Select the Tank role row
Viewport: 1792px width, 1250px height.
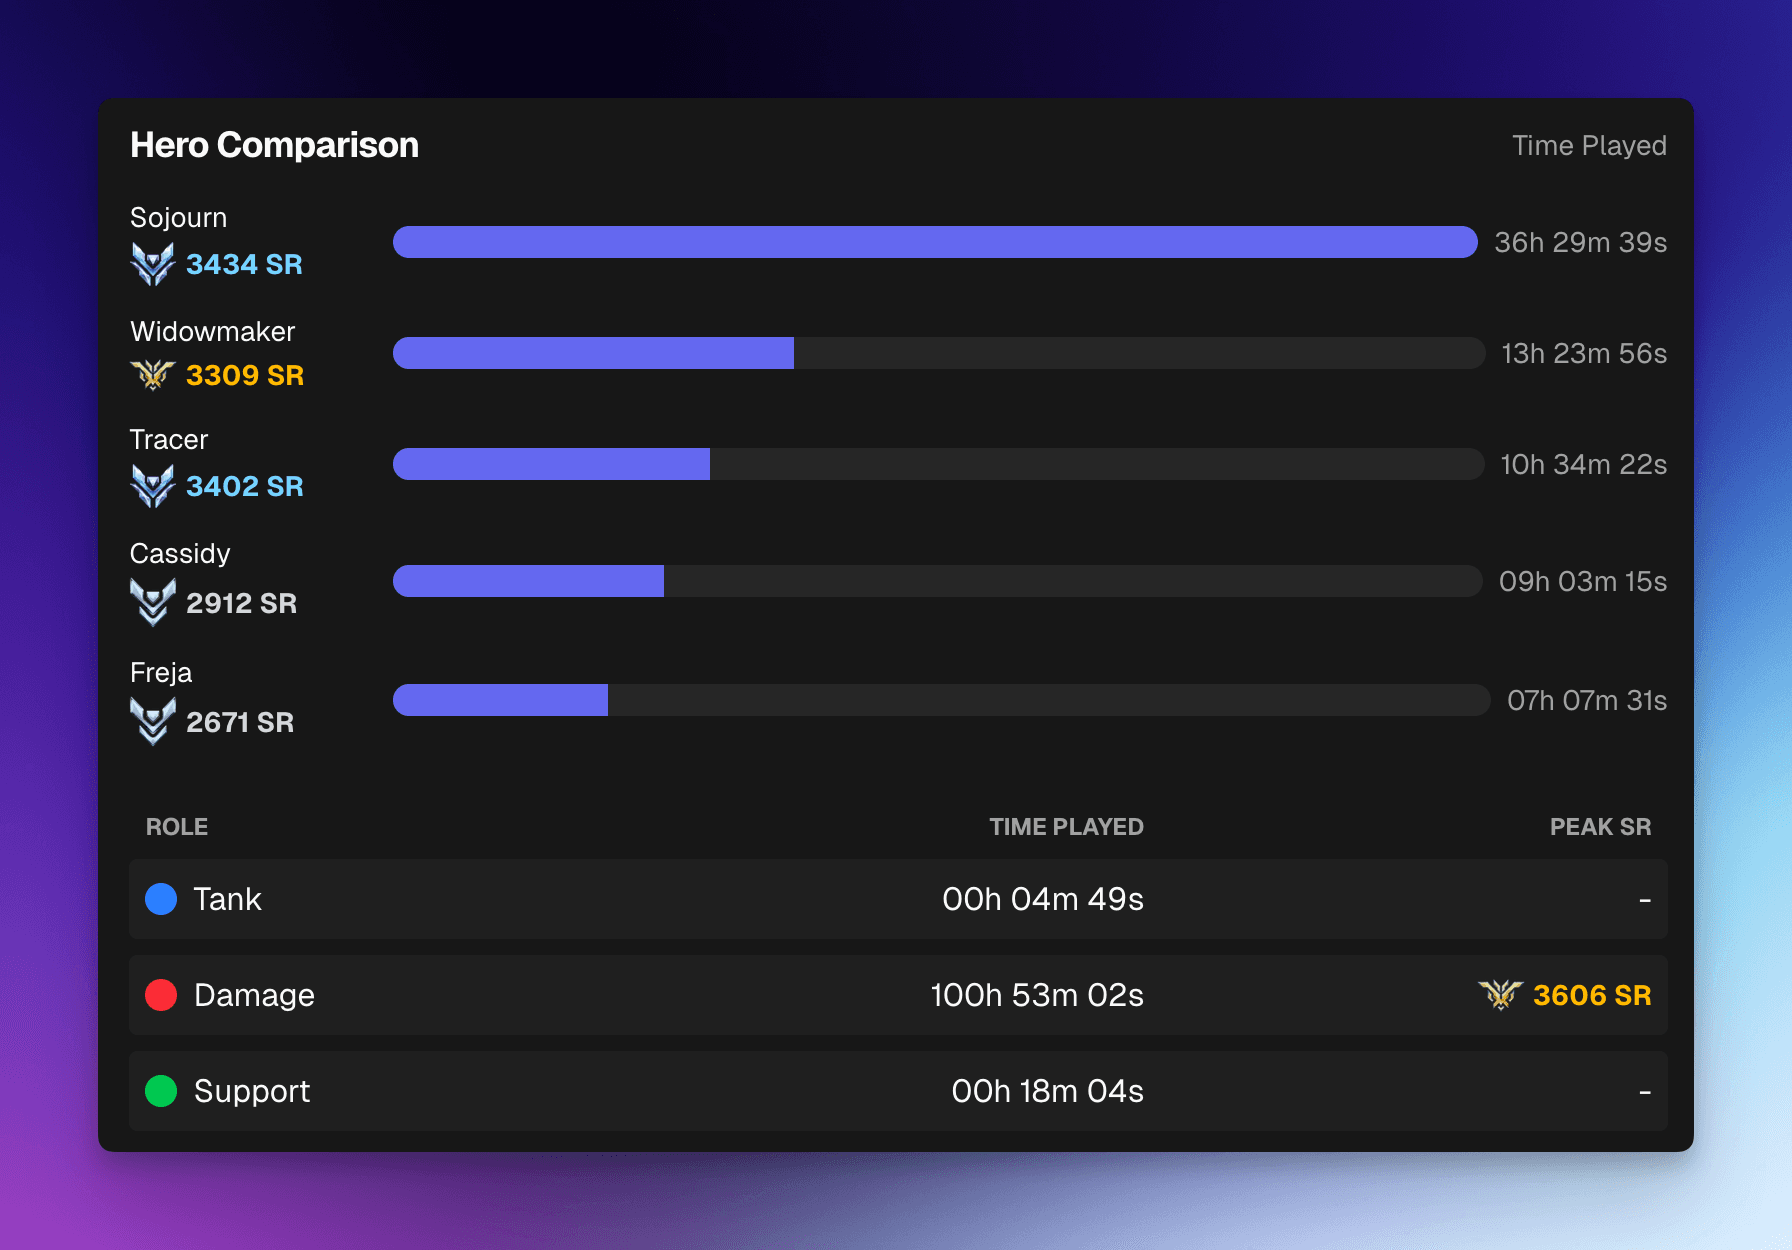point(897,899)
